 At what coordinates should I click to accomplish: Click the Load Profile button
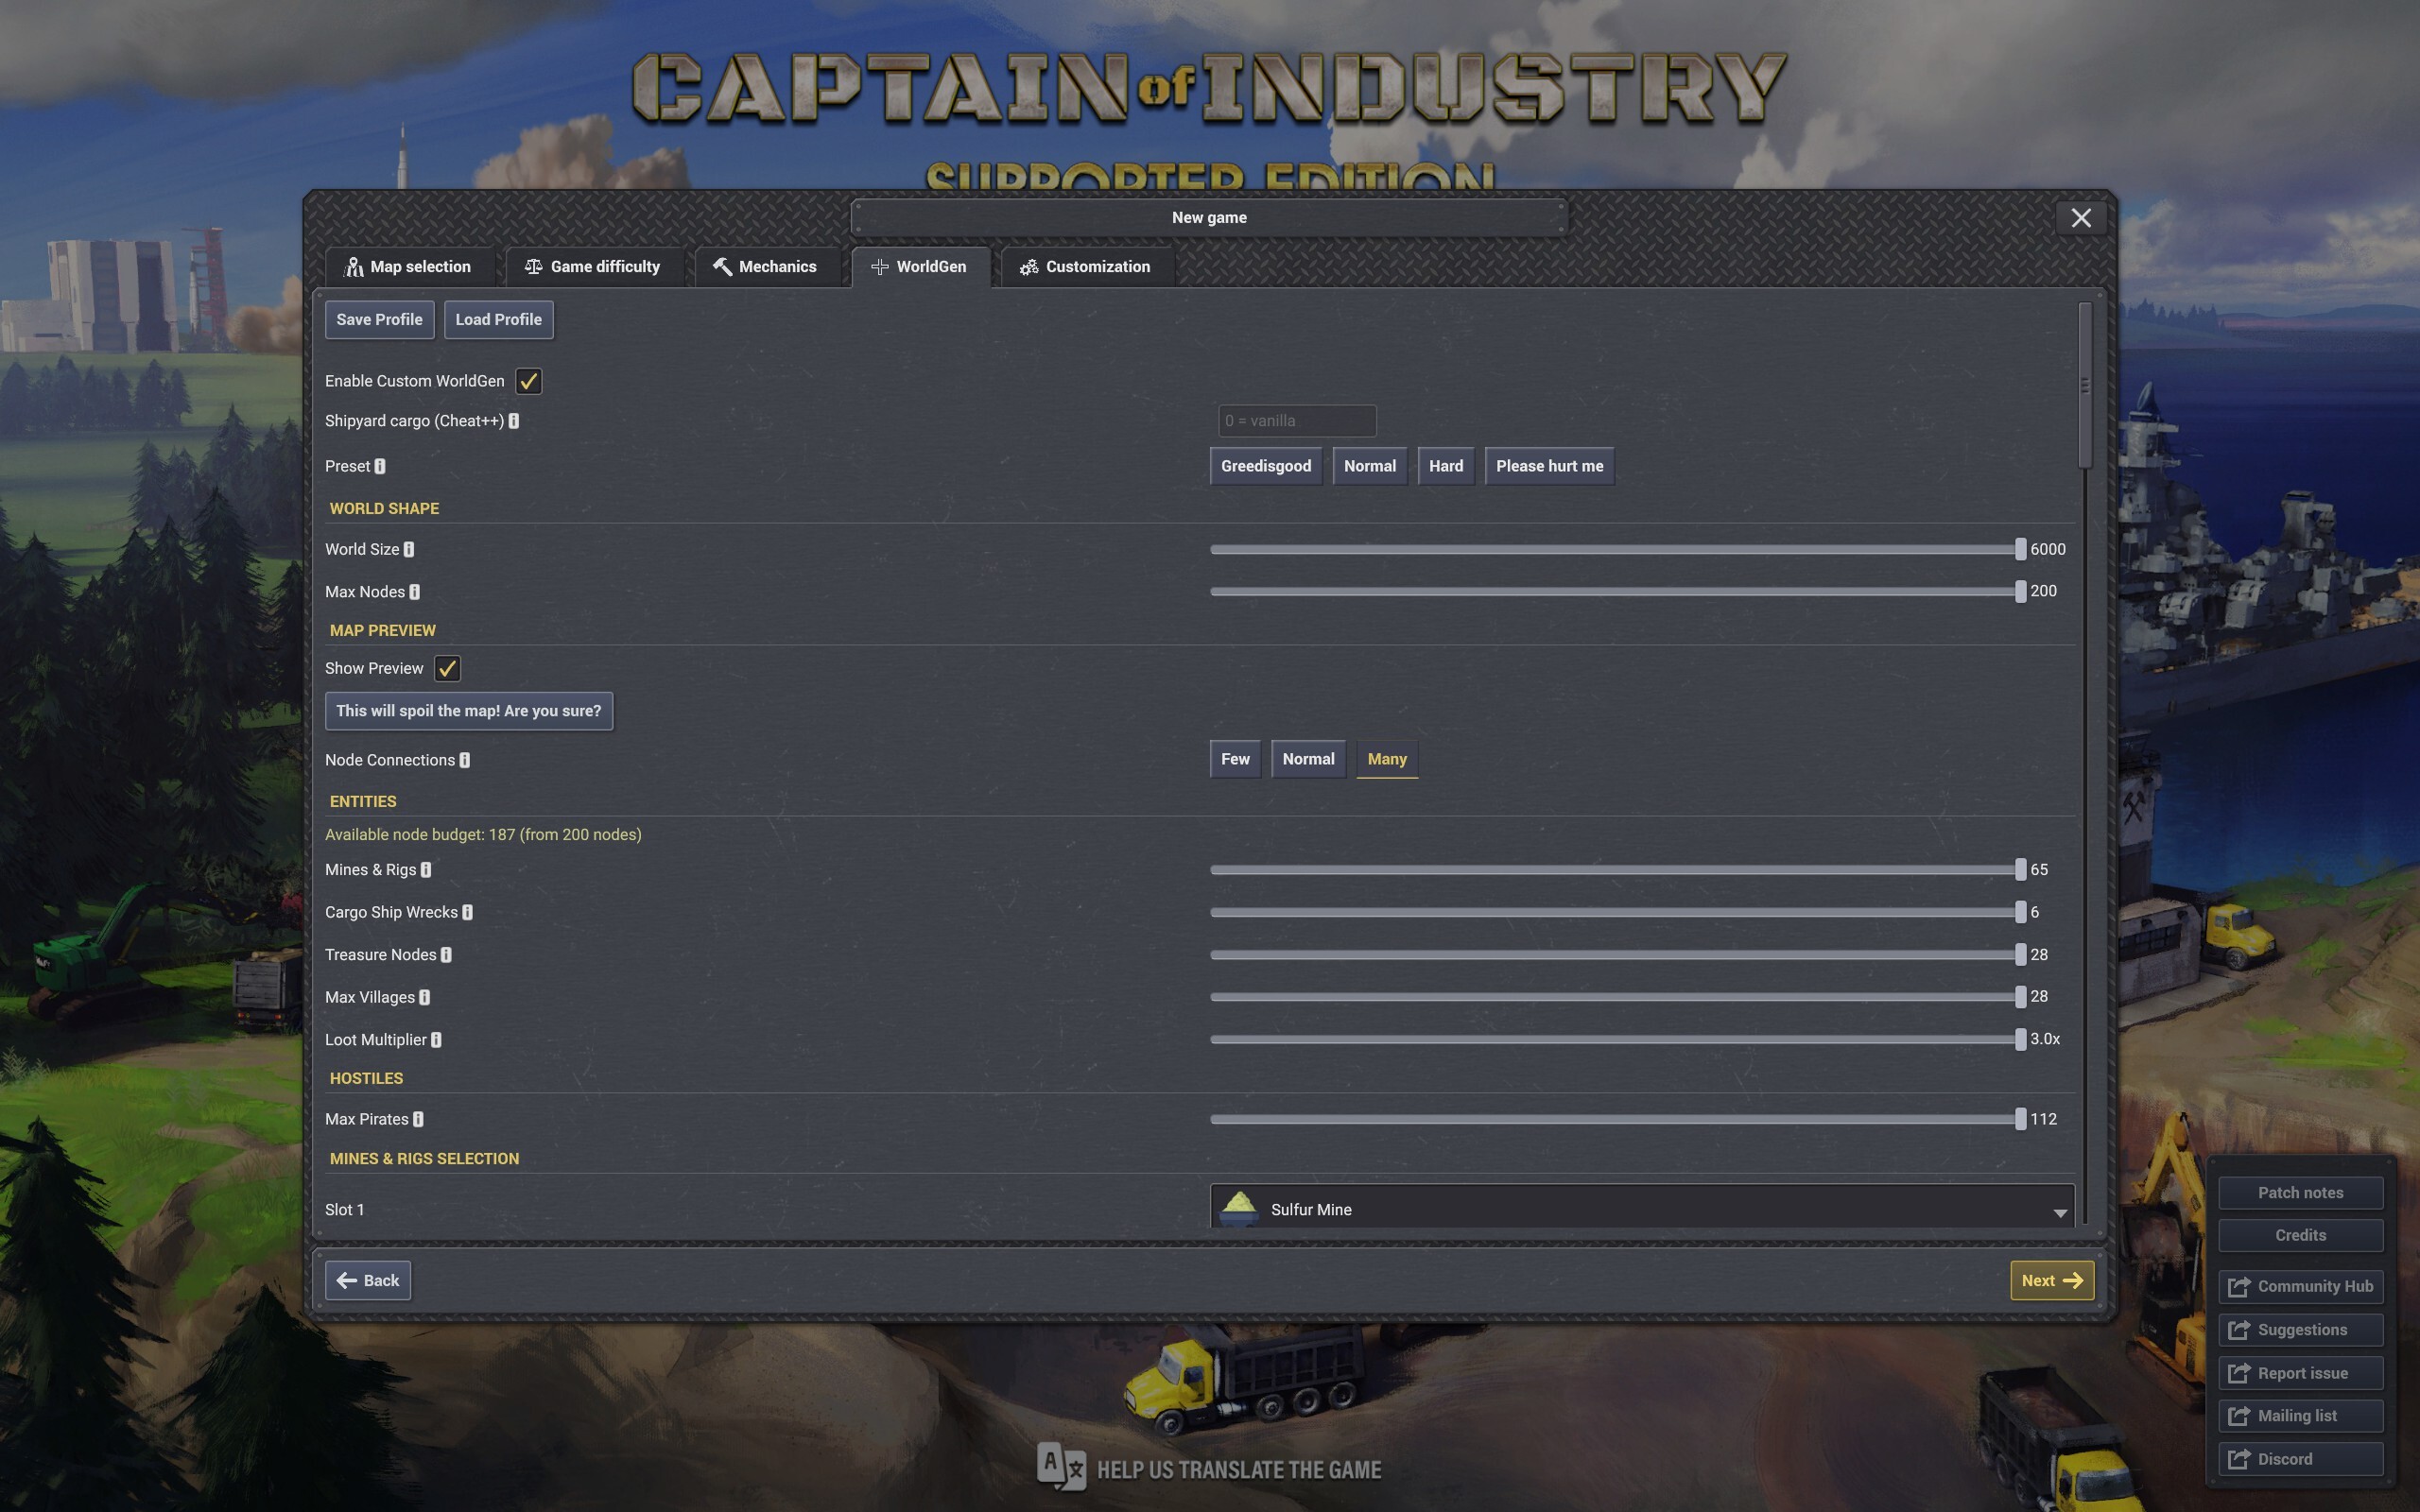coord(498,320)
